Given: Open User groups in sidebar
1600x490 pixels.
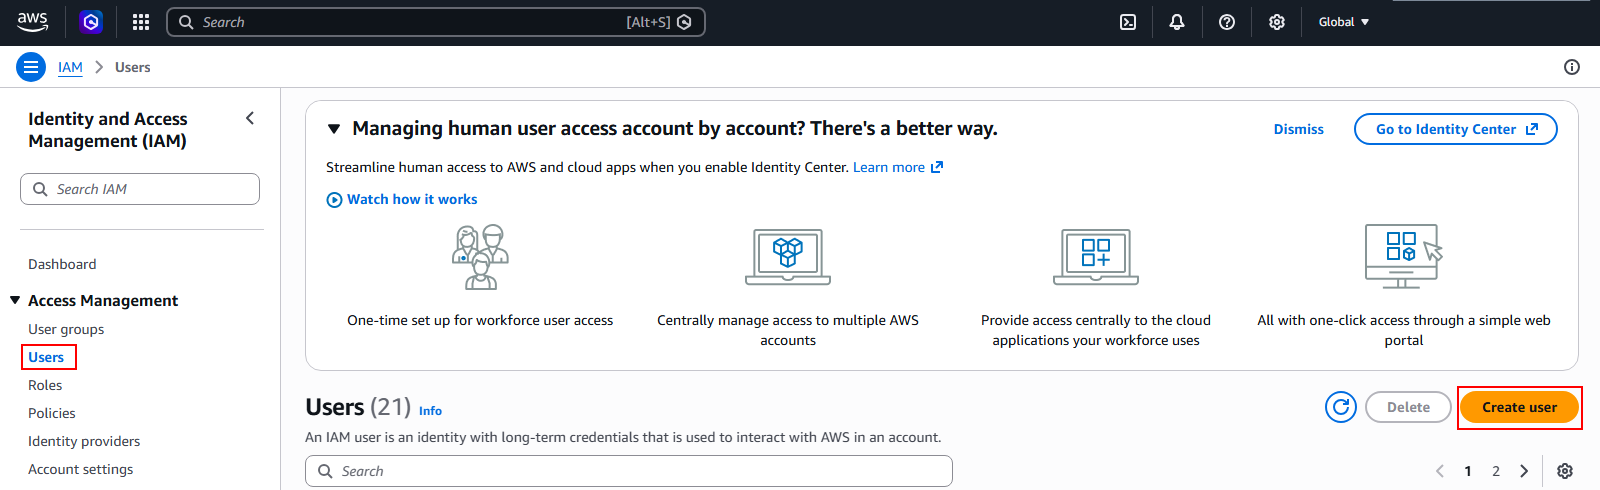Looking at the screenshot, I should pos(66,329).
